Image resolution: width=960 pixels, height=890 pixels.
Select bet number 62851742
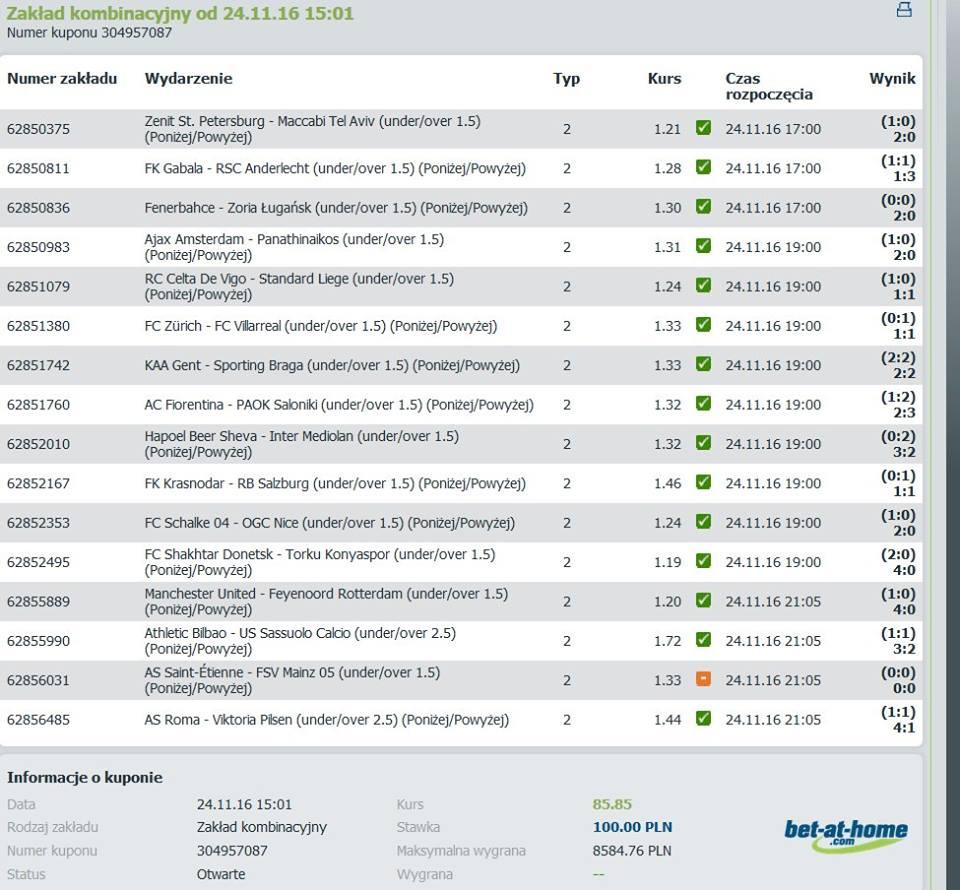click(x=39, y=365)
